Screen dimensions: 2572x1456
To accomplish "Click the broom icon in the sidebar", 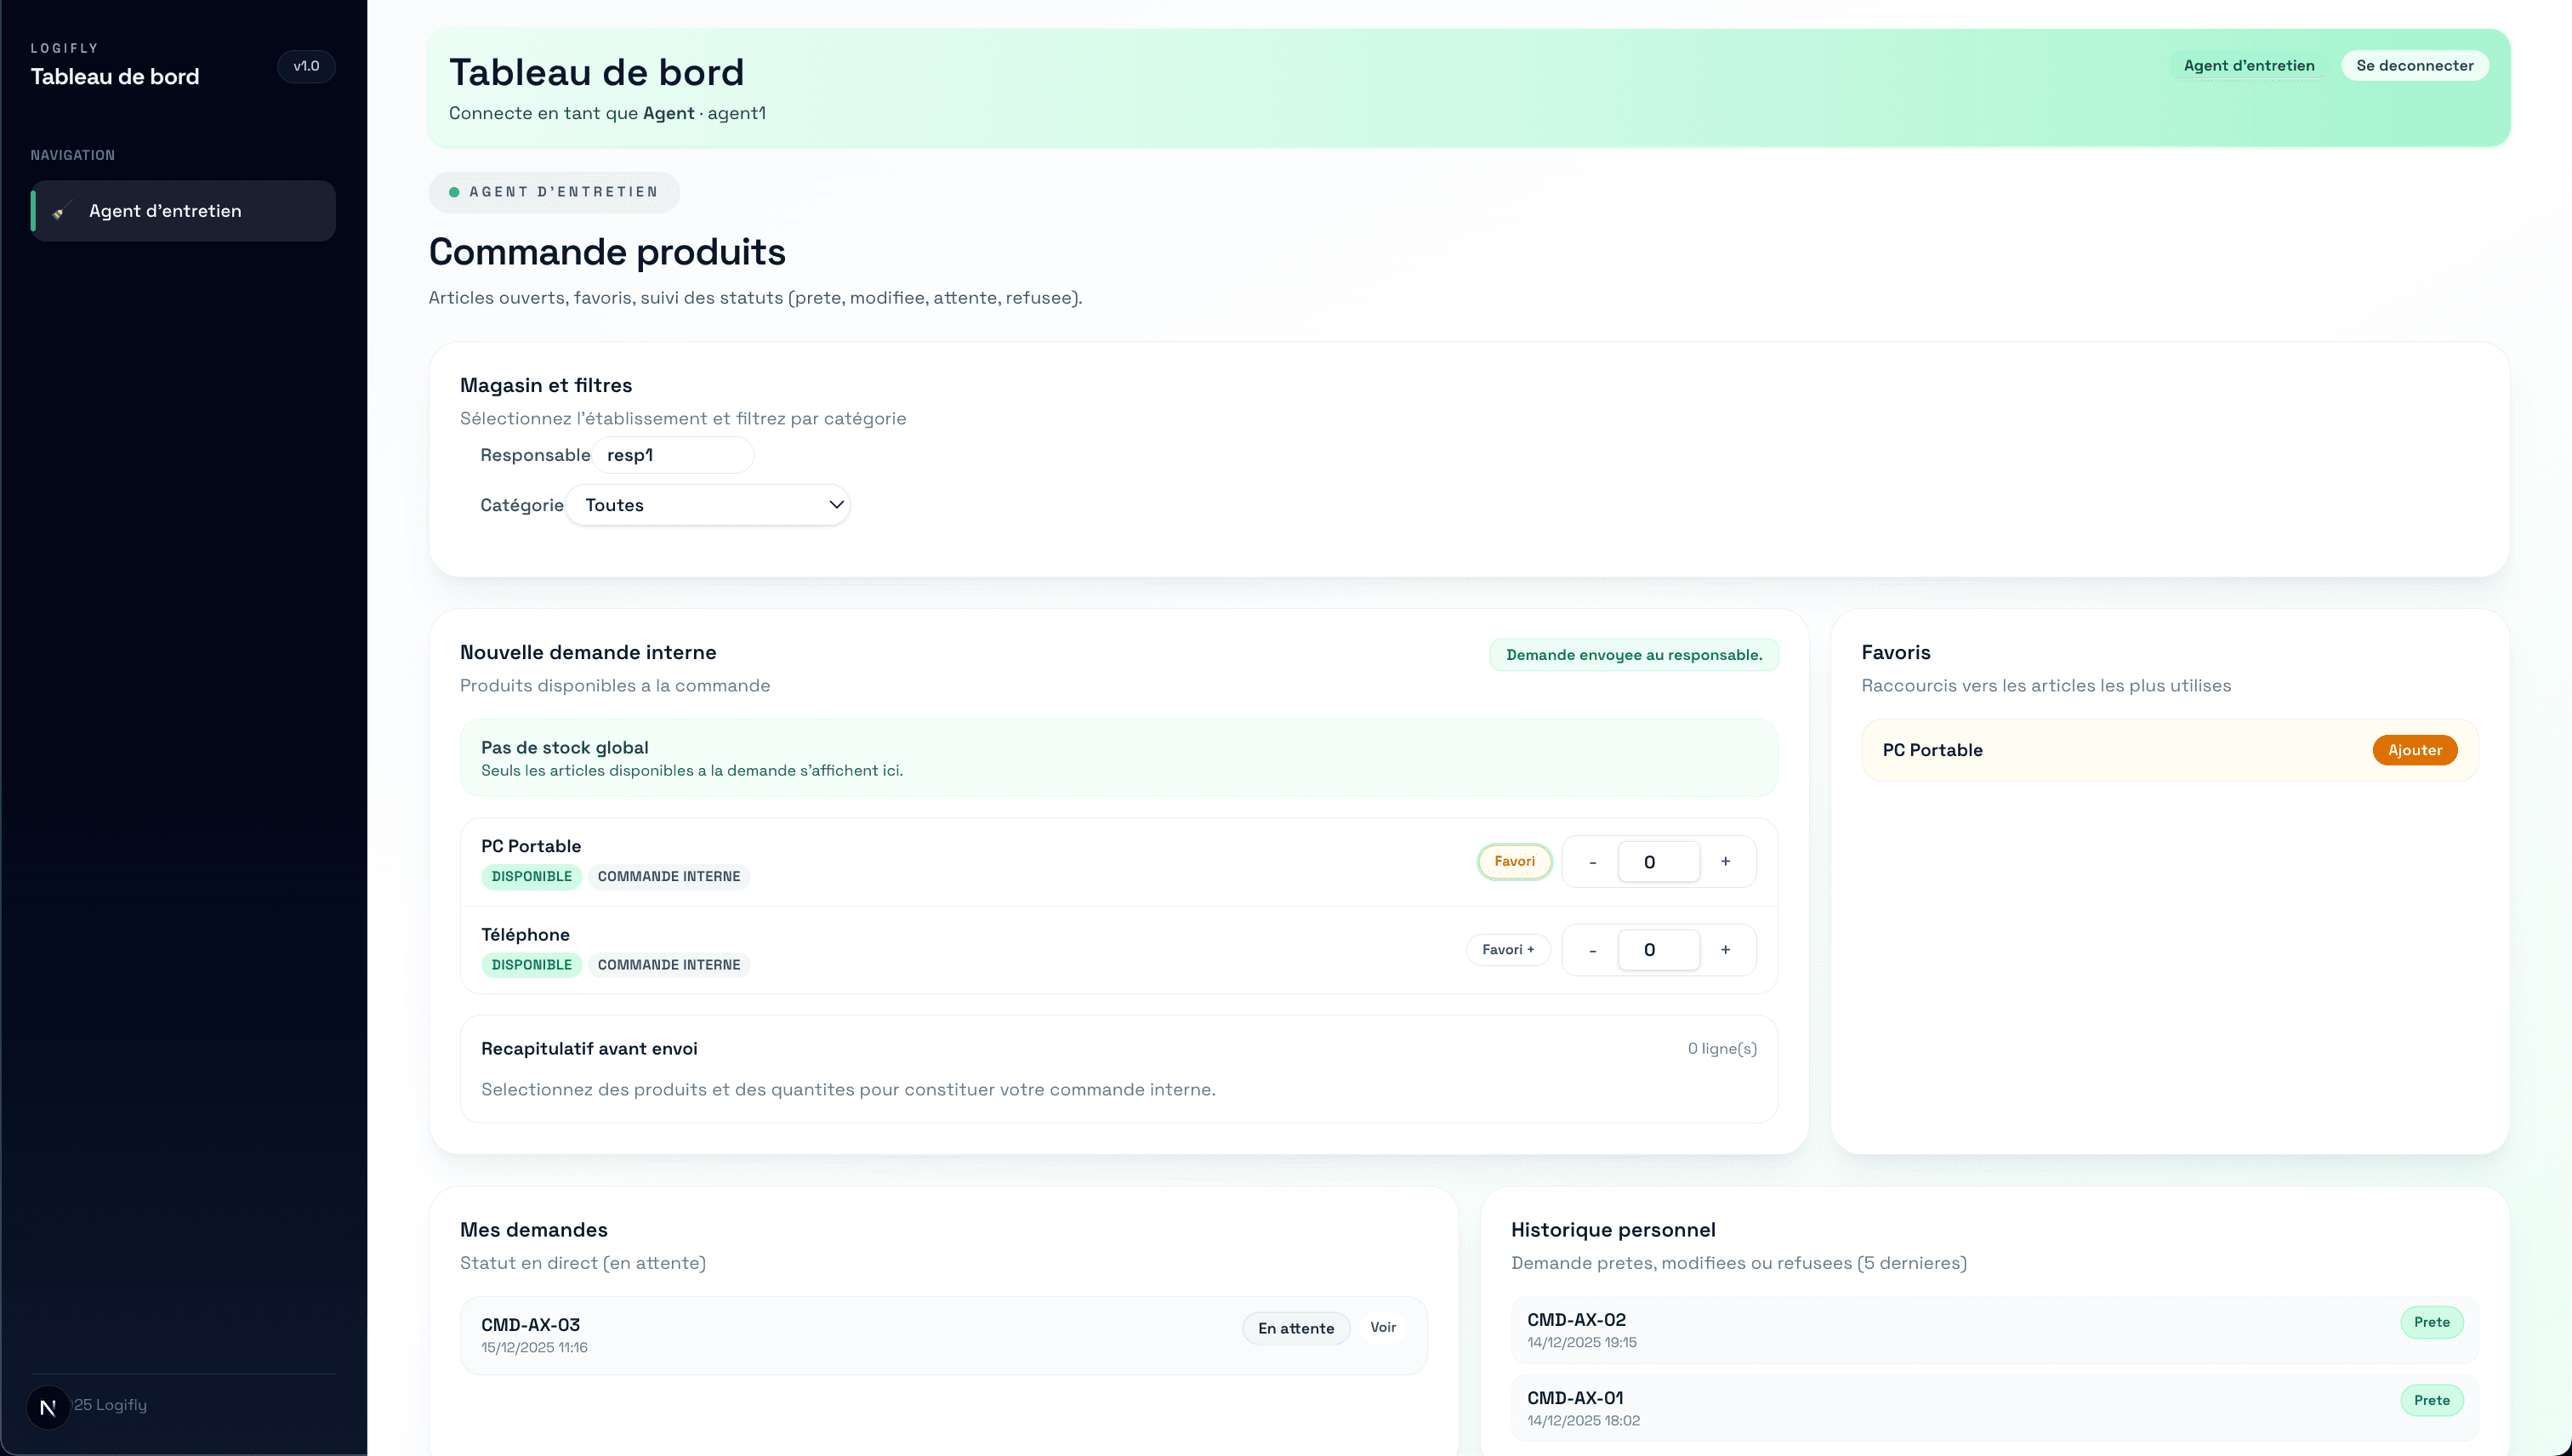I will [x=60, y=212].
